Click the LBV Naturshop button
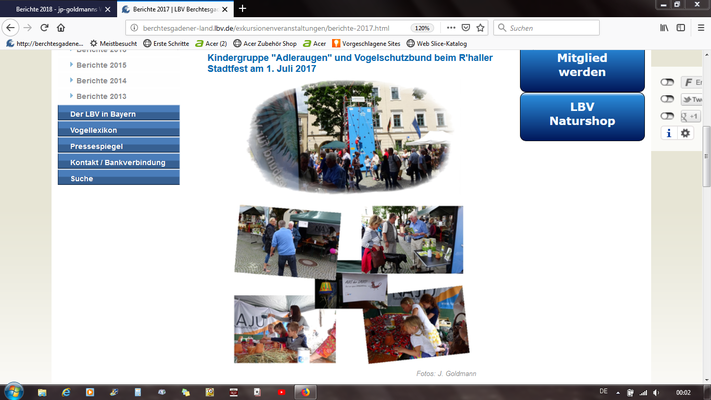 (582, 117)
